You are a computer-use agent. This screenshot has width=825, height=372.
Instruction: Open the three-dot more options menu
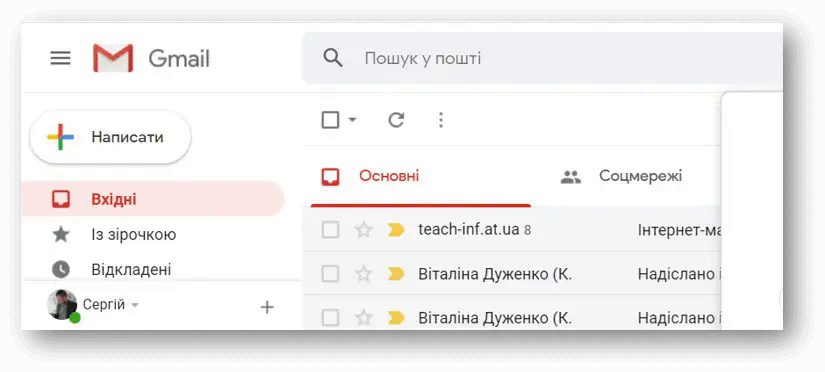441,120
